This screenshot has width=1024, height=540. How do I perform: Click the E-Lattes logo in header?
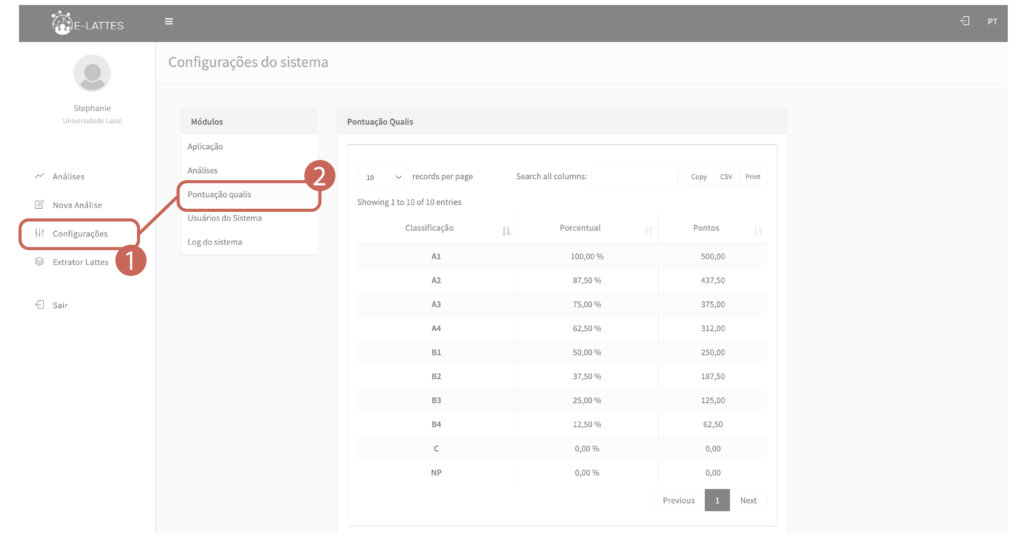click(x=88, y=22)
